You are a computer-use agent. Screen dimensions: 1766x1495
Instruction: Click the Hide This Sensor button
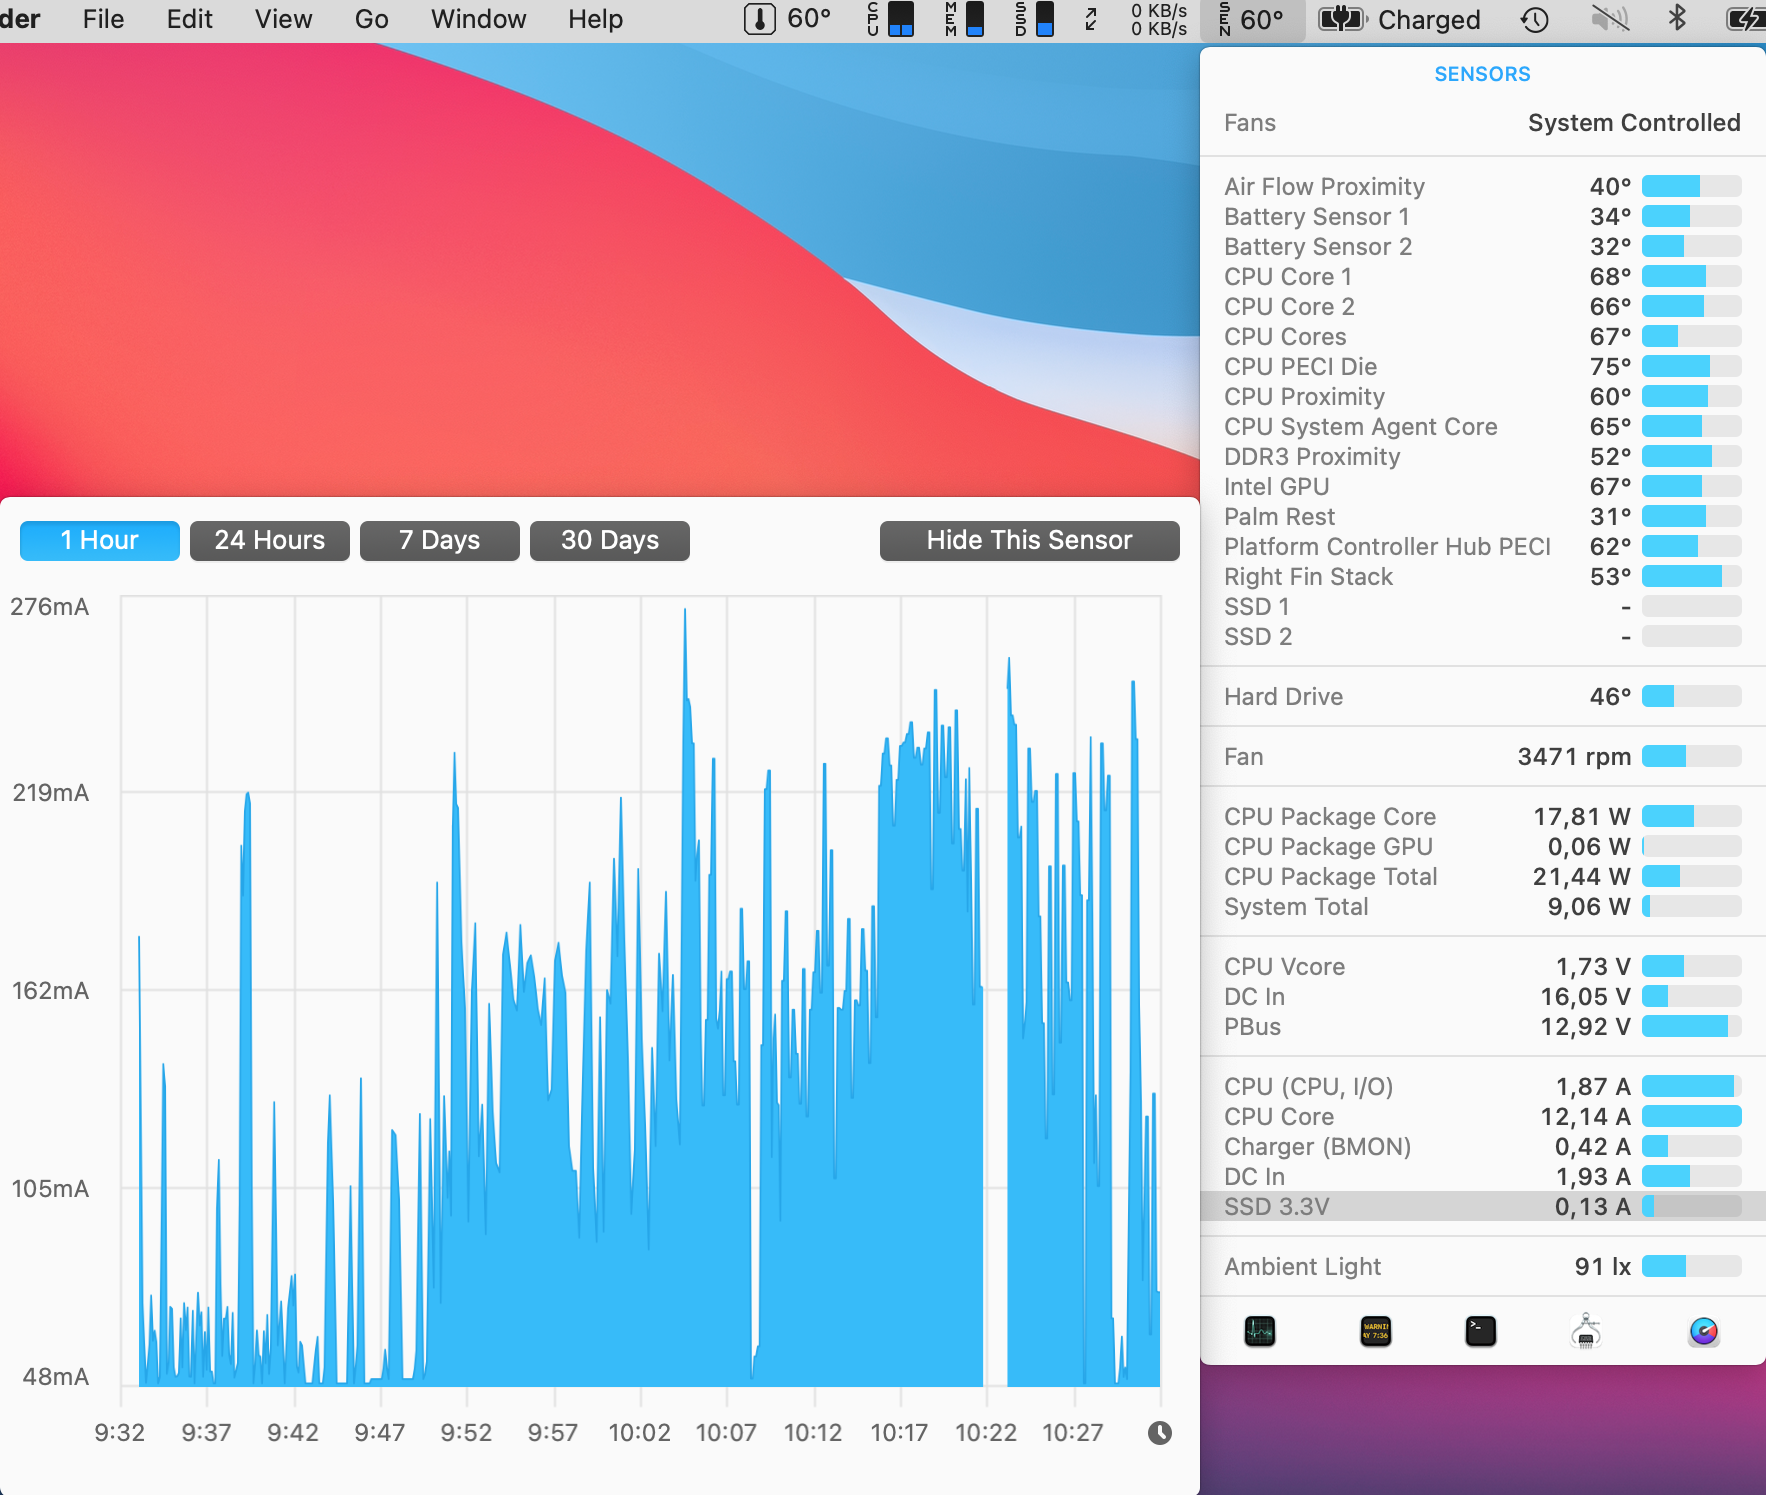point(1029,541)
